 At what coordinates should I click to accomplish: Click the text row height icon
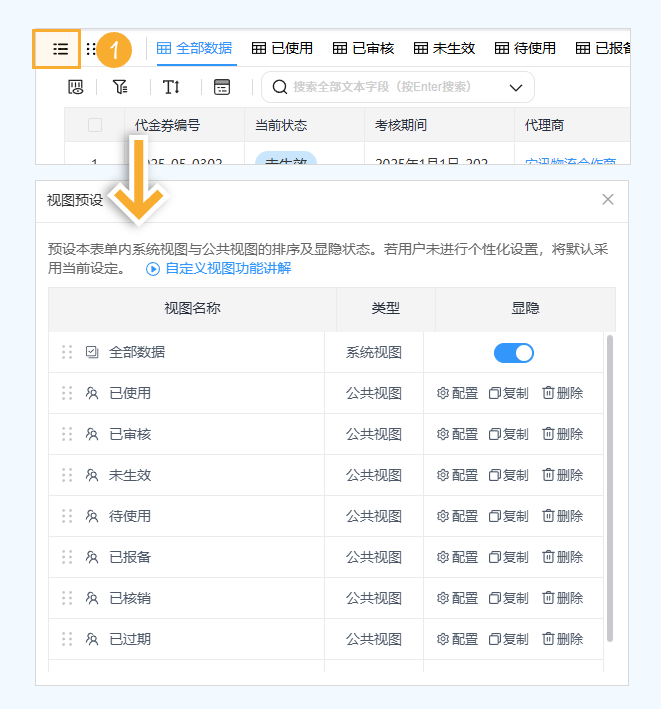(x=172, y=87)
